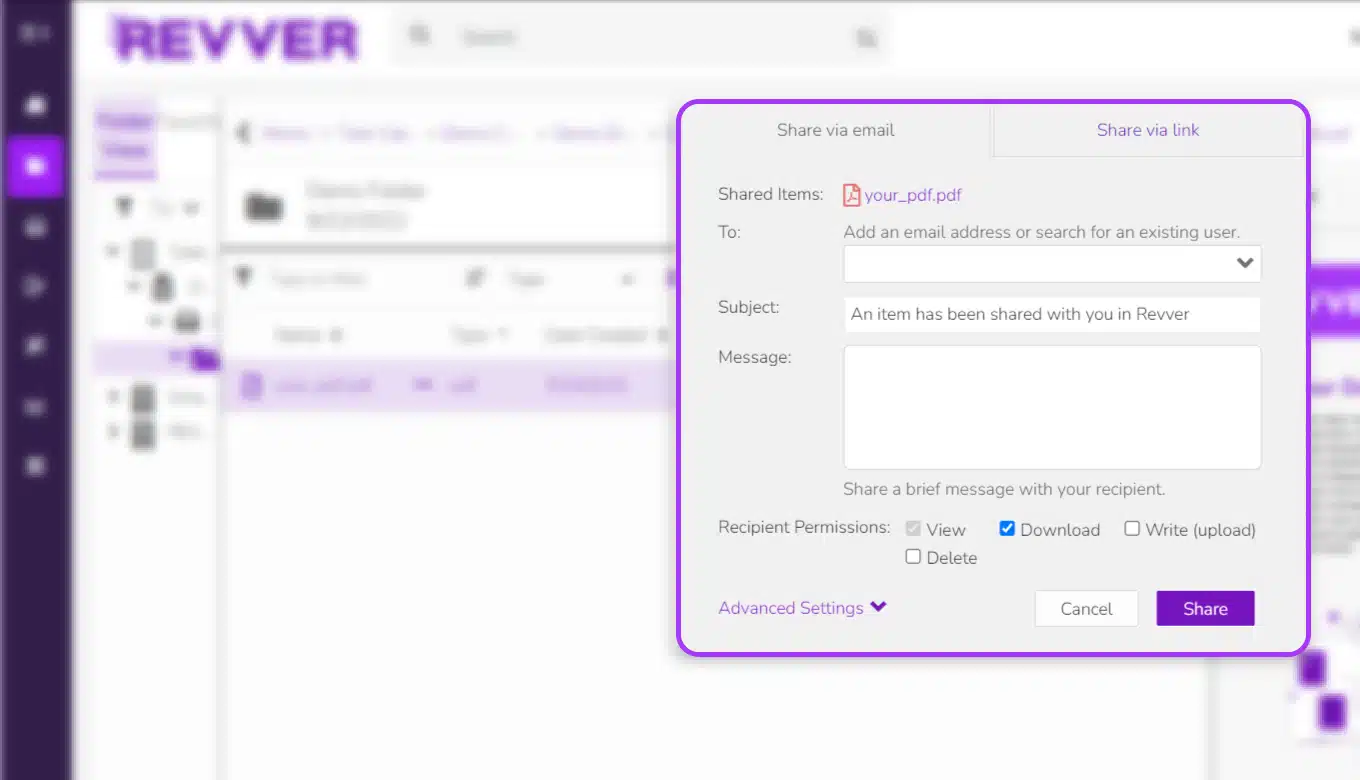Focus the blurred Search box in top bar
The height and width of the screenshot is (780, 1360).
[640, 37]
